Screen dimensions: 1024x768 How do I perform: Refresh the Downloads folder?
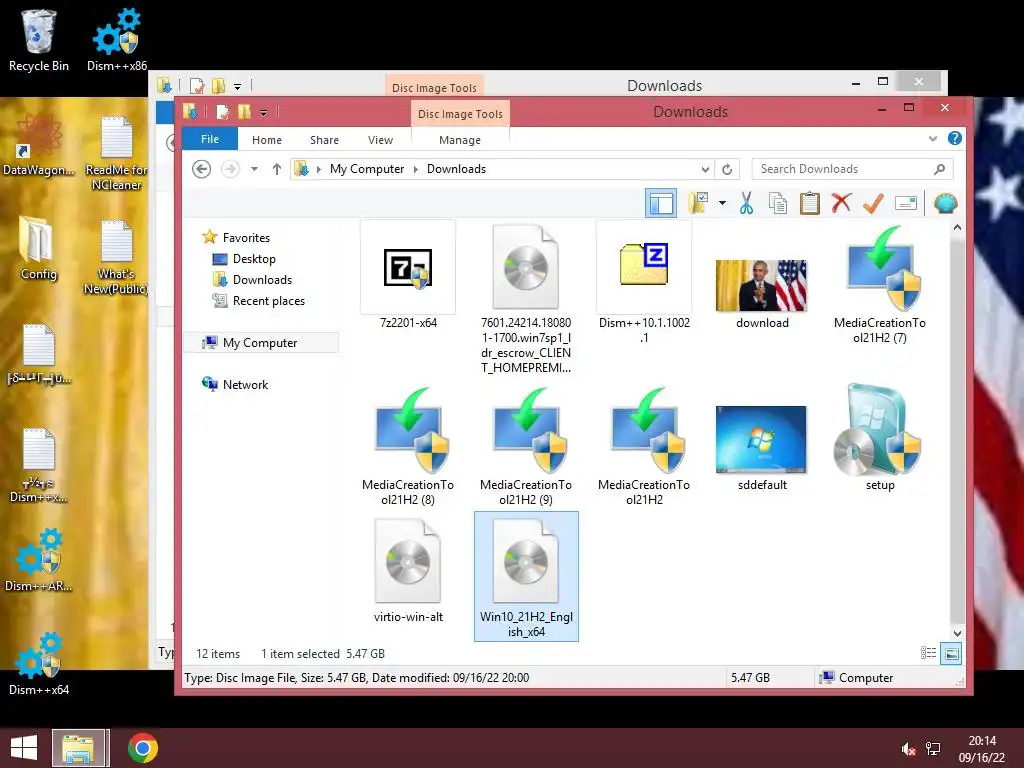point(727,170)
